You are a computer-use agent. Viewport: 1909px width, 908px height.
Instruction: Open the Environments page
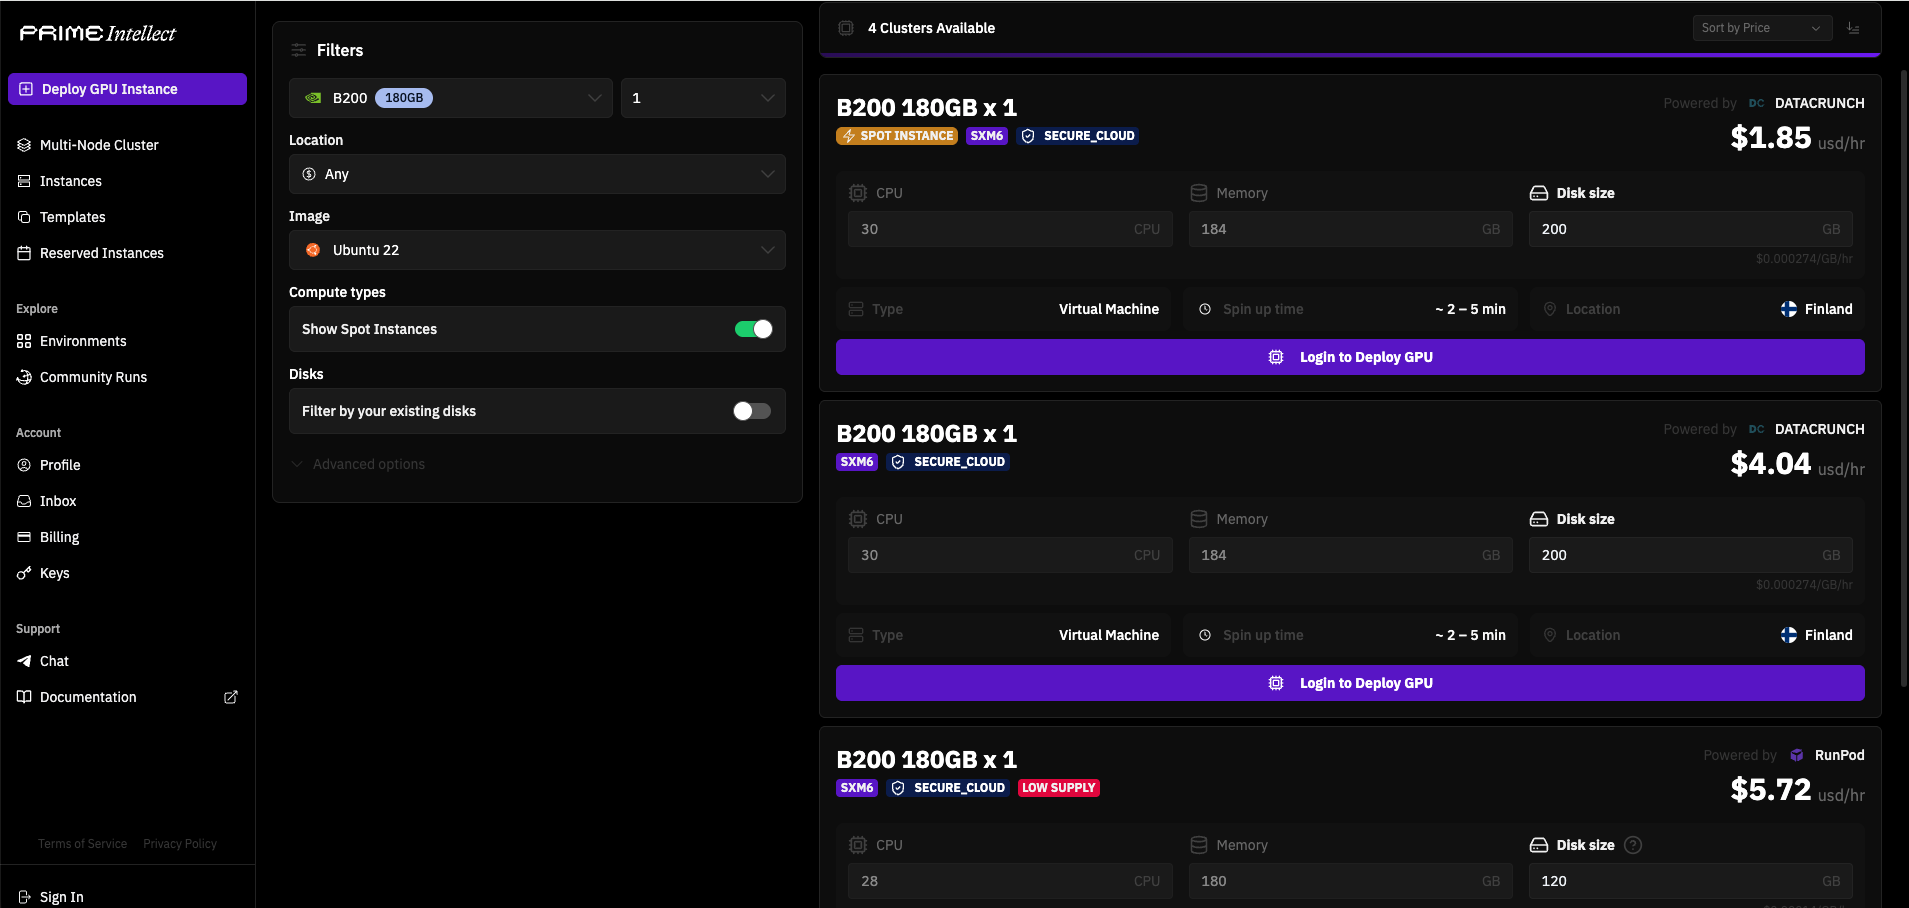(x=83, y=341)
